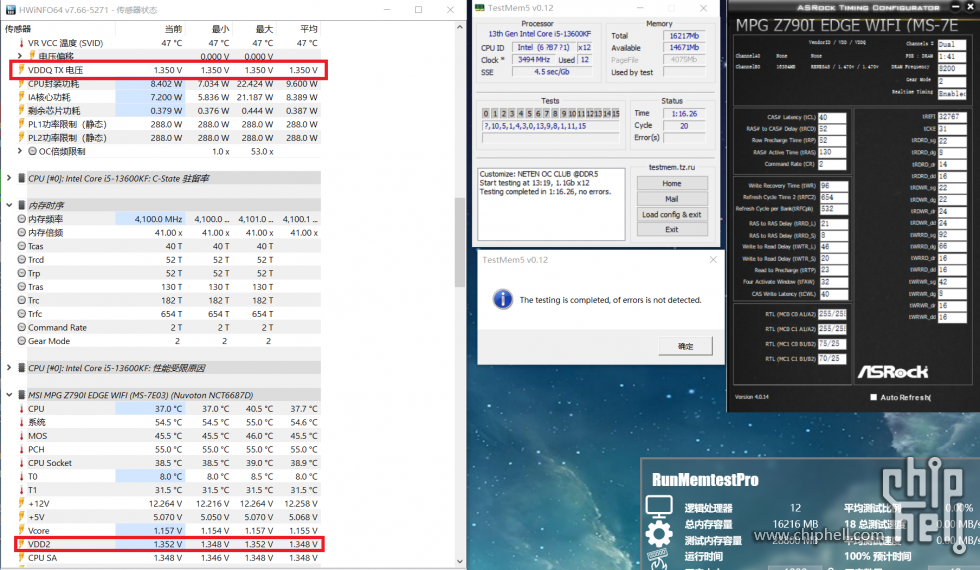This screenshot has width=980, height=570.
Task: Click lightning icon beside VDDQ TX 电压
Action: (x=22, y=70)
